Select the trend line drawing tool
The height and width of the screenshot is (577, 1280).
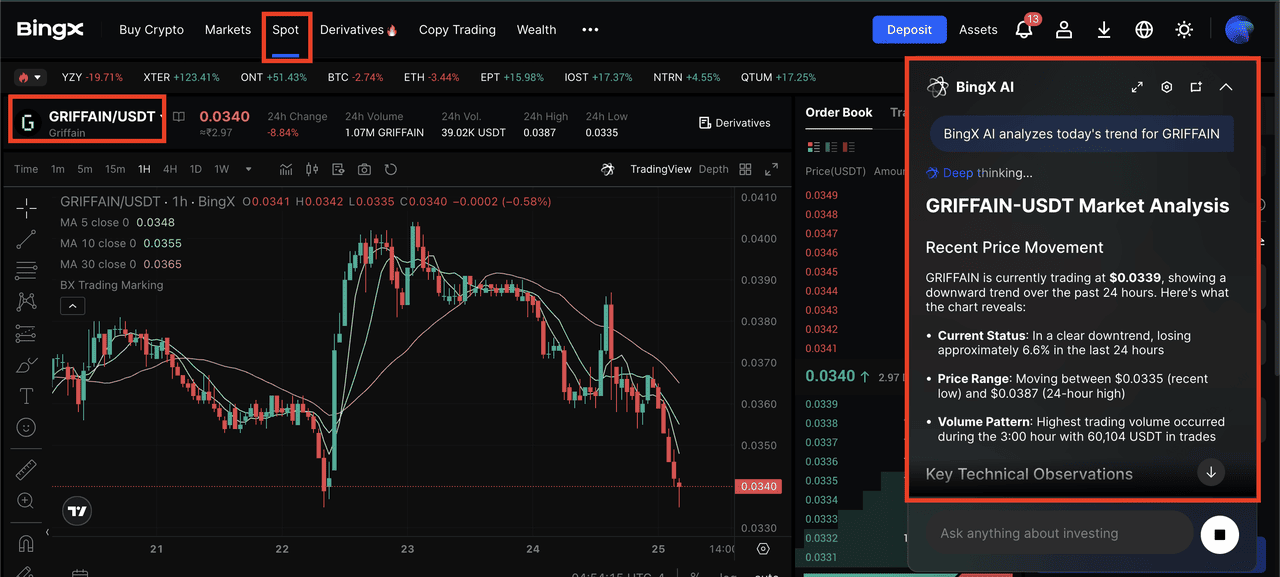[27, 238]
